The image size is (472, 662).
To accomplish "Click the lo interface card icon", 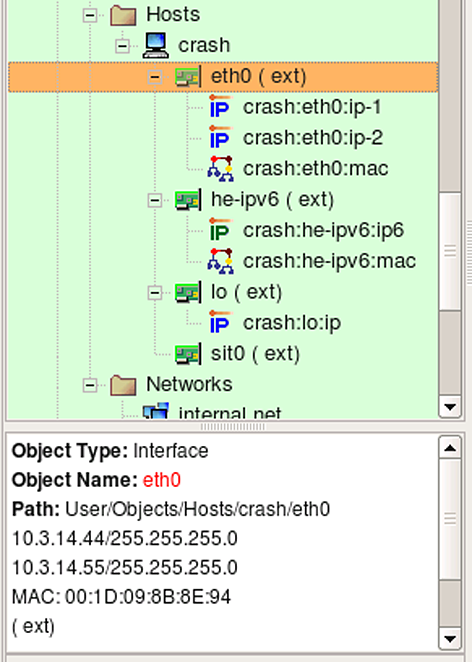I will pos(188,293).
